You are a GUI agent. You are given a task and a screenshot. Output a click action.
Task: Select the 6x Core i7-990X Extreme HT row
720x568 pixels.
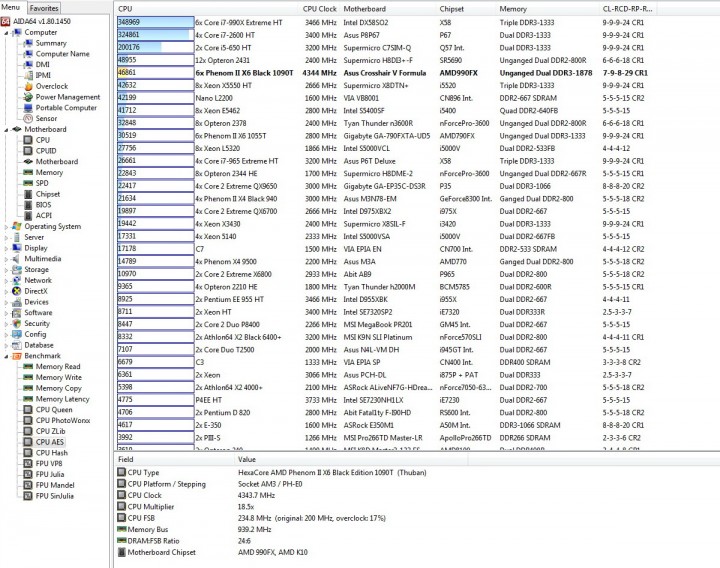tap(386, 22)
